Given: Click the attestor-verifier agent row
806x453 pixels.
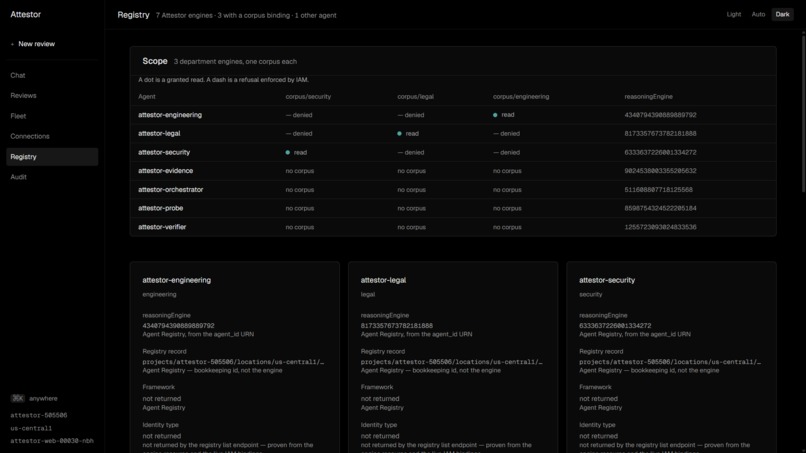Looking at the screenshot, I should coord(453,227).
